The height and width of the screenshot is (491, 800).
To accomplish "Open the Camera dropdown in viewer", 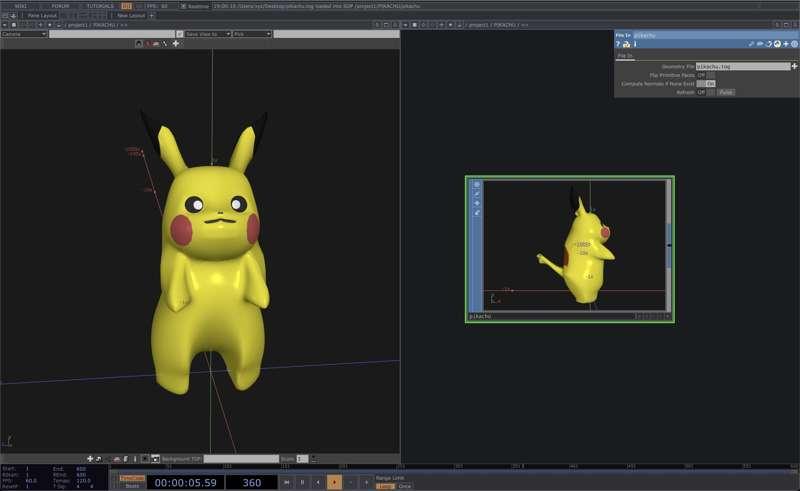I will (x=24, y=34).
